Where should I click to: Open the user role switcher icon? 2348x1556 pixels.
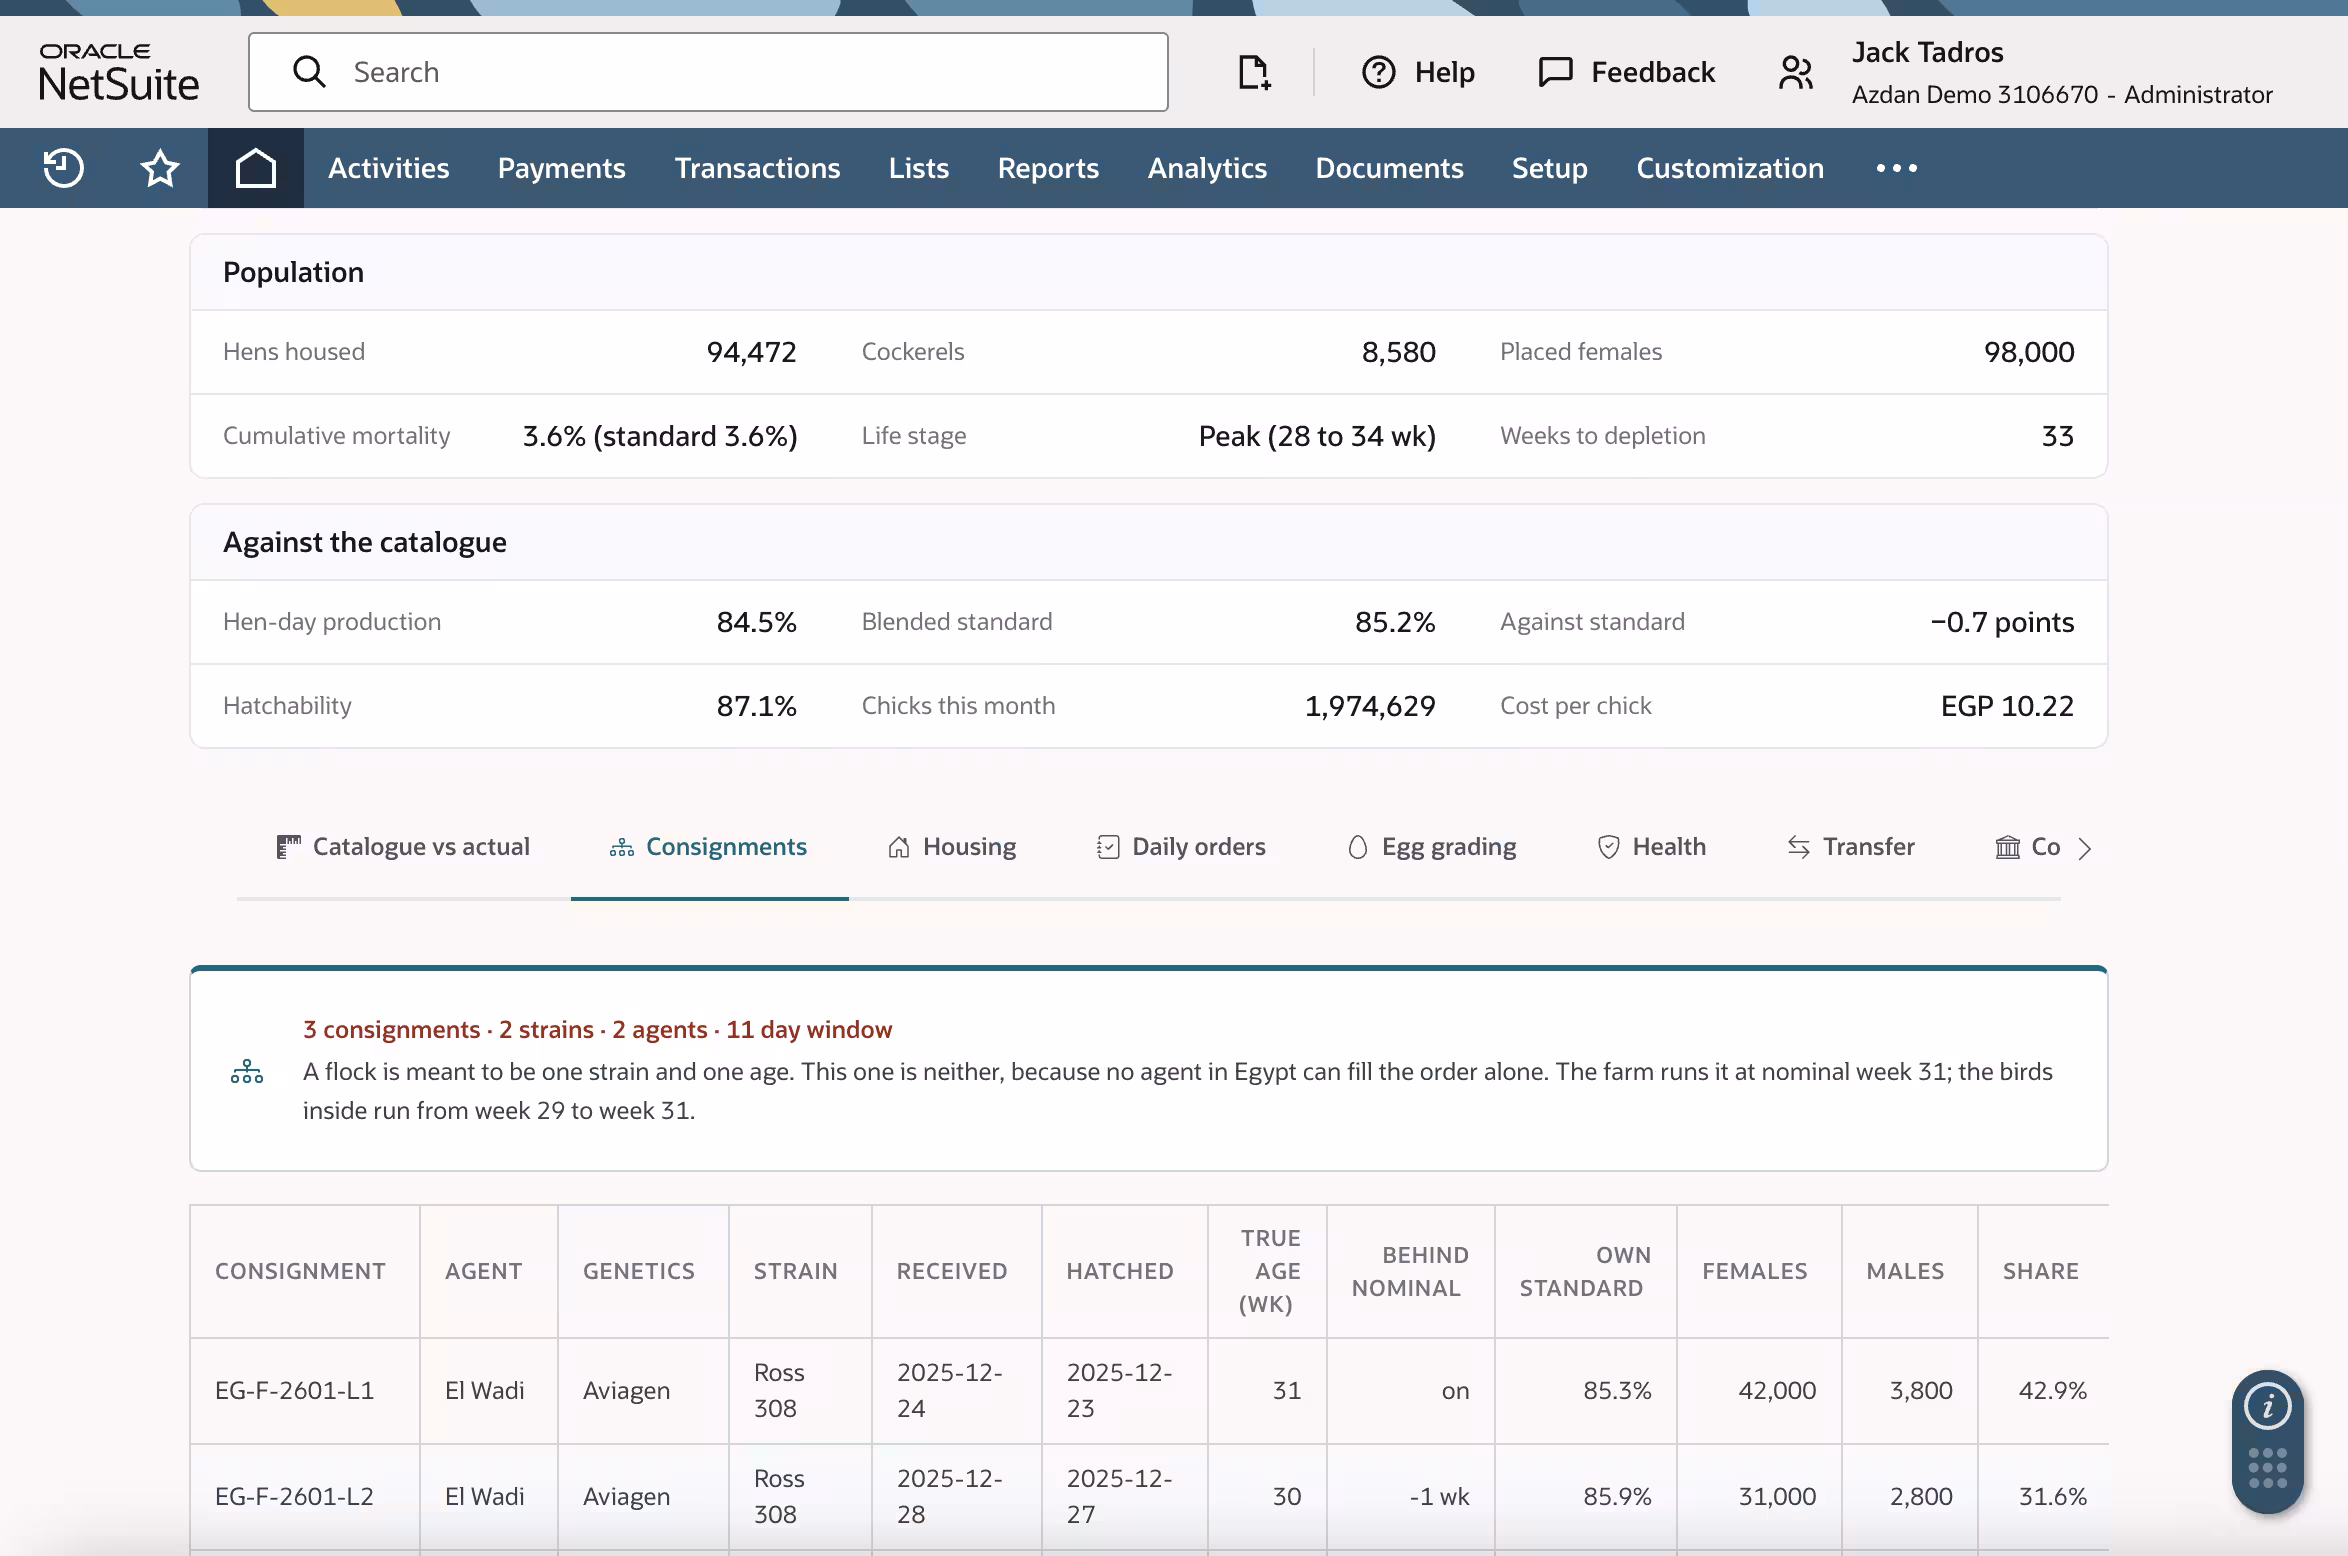[x=1796, y=72]
